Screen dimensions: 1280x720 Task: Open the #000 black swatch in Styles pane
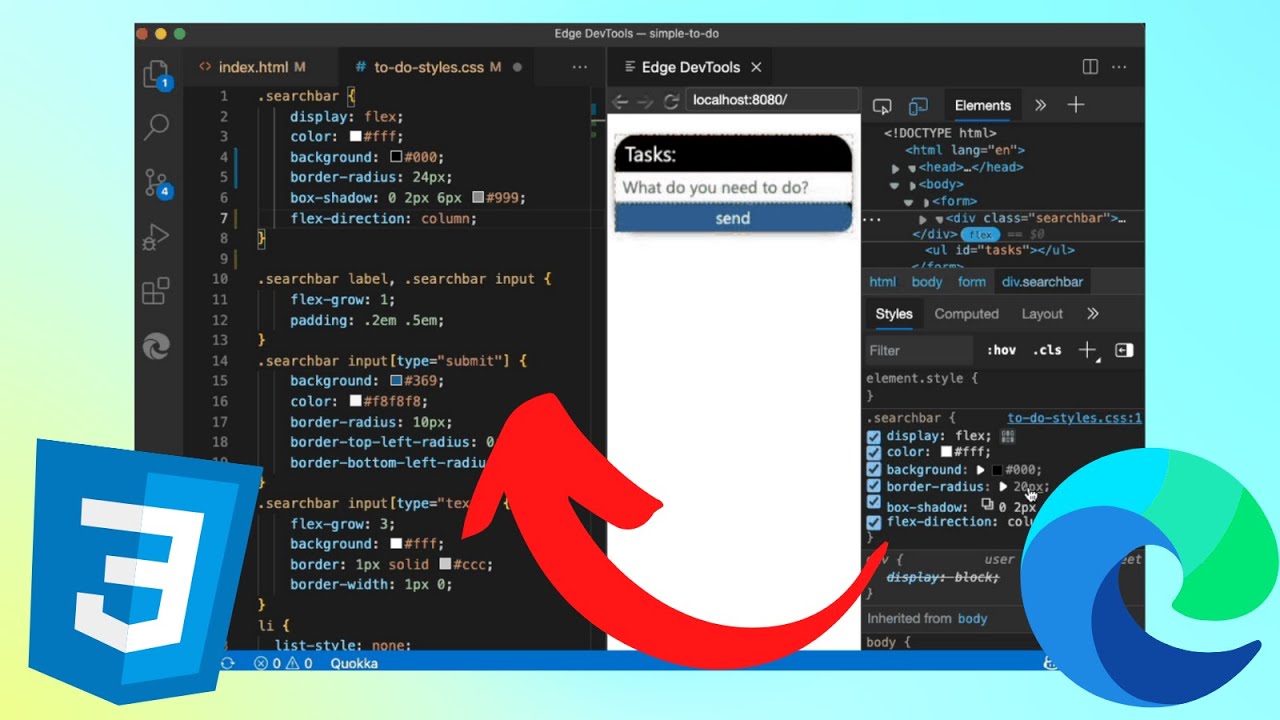(997, 470)
